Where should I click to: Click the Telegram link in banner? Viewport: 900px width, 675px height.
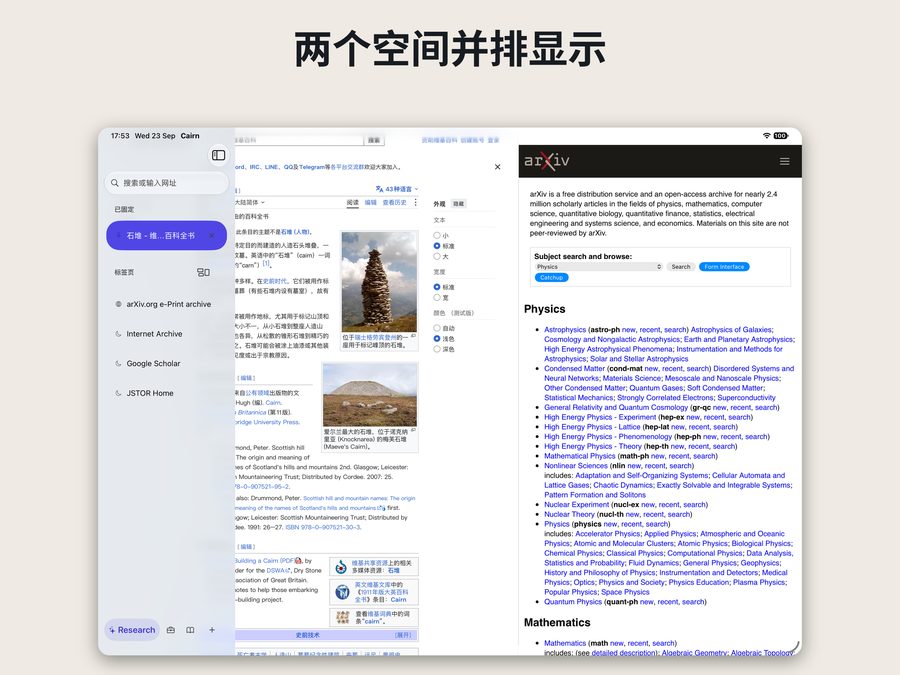(x=312, y=167)
